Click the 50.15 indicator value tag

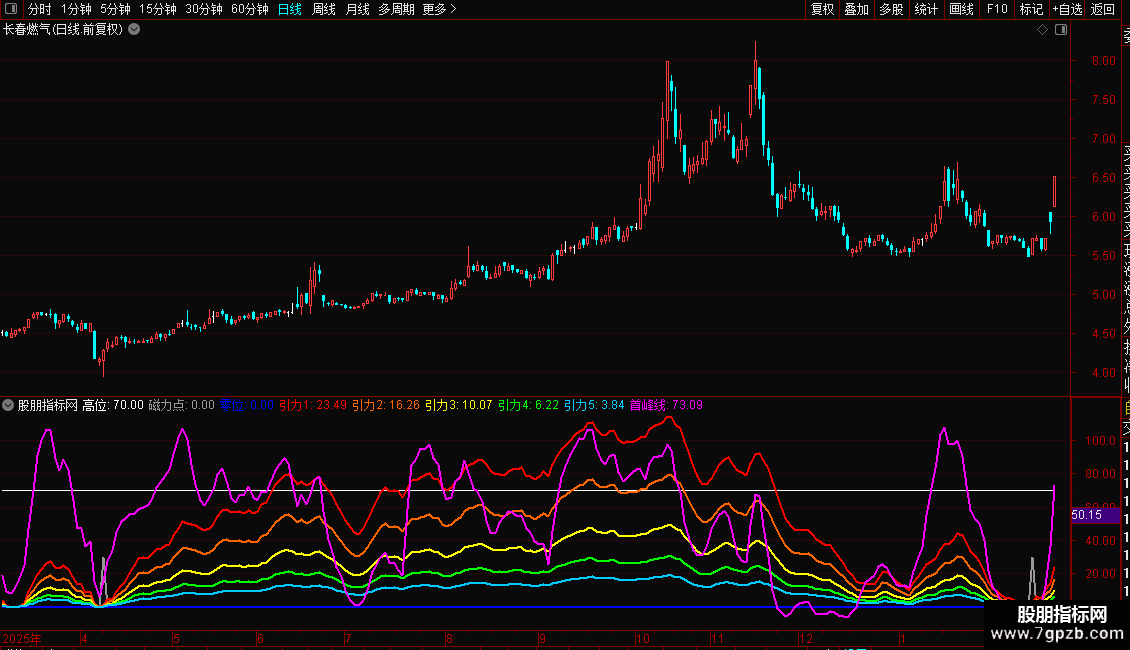click(x=1095, y=515)
